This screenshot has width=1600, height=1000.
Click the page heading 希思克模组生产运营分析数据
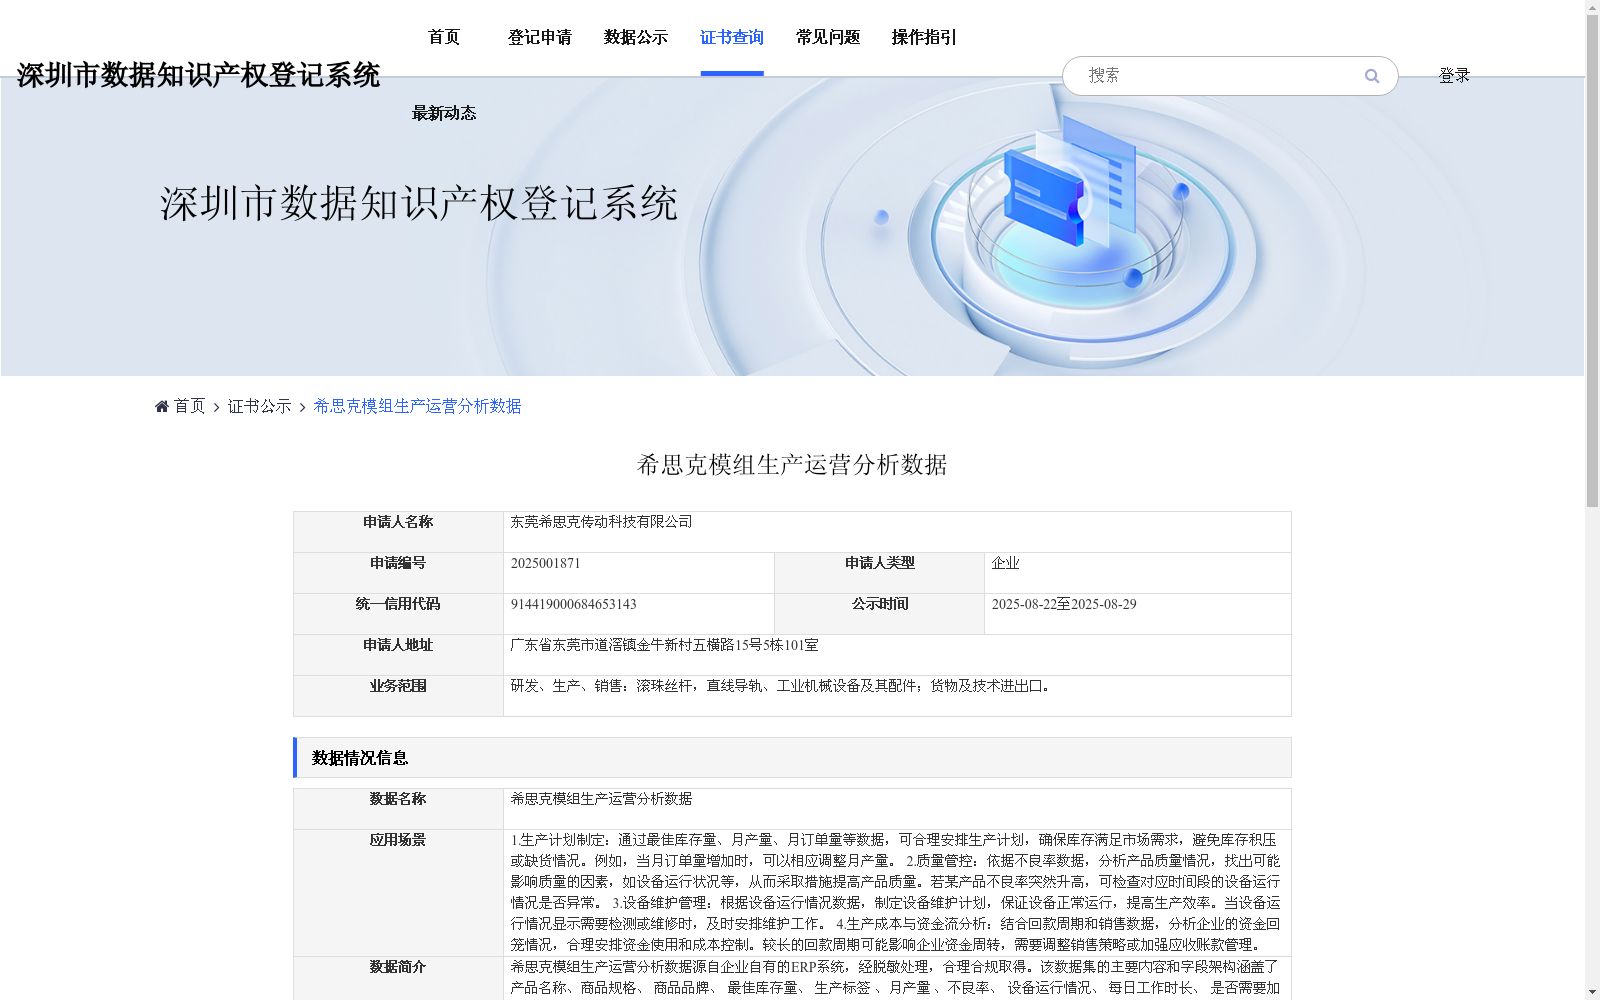(x=792, y=465)
